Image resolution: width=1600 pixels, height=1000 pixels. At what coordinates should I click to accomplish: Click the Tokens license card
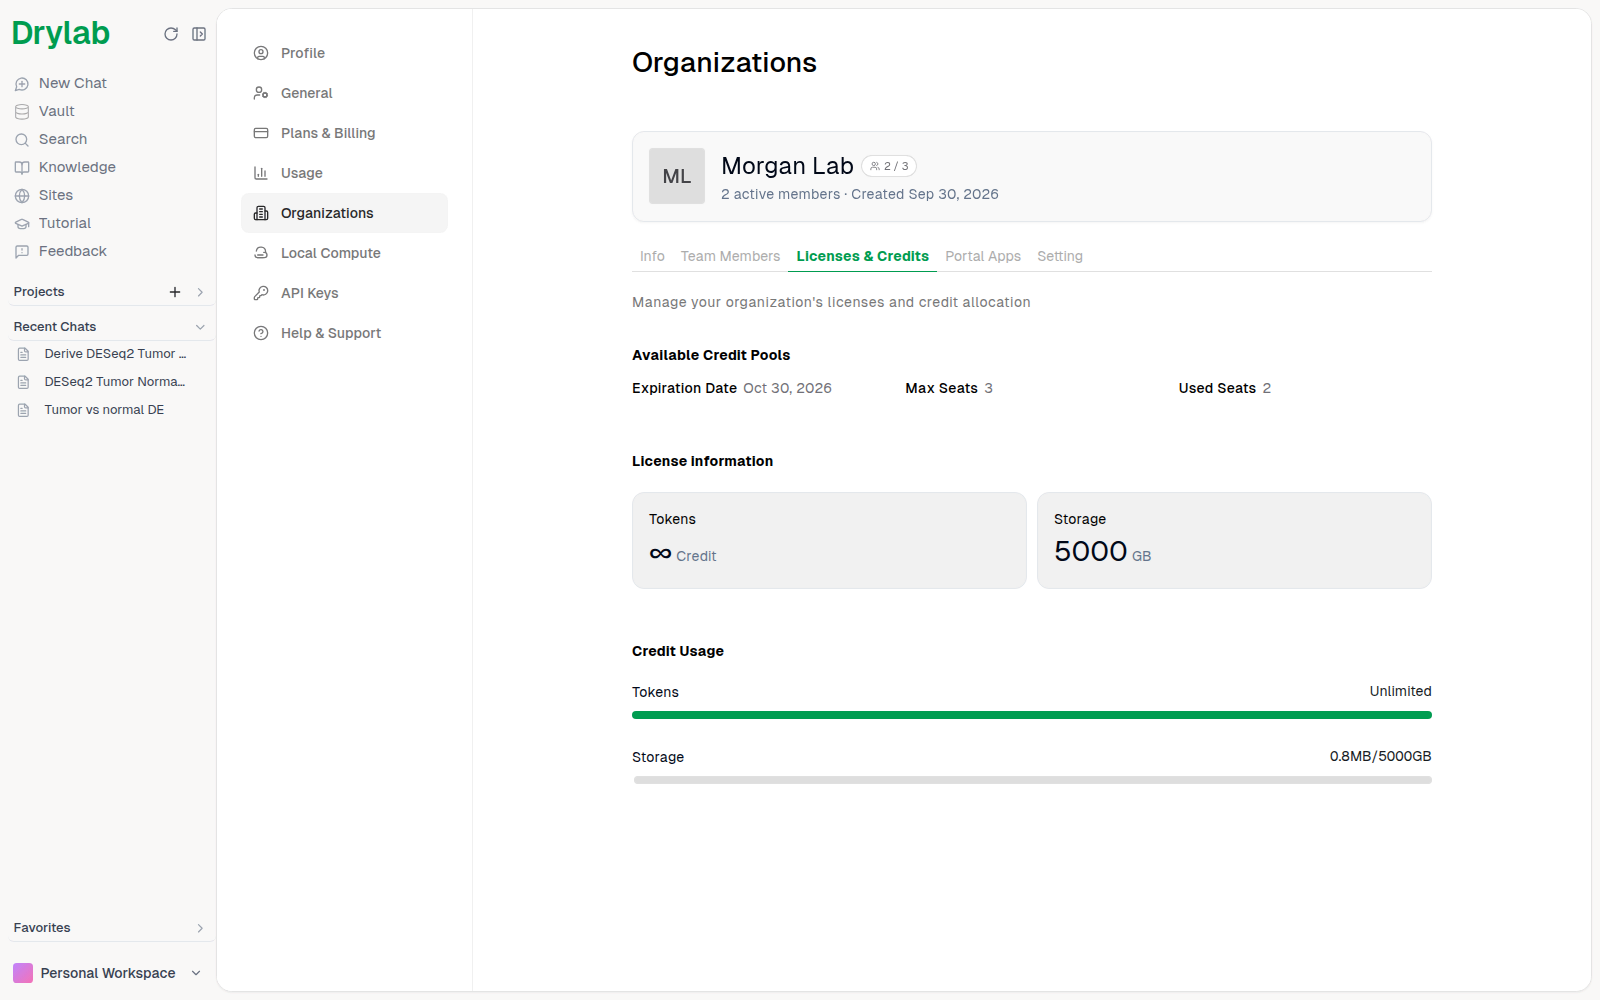(829, 540)
